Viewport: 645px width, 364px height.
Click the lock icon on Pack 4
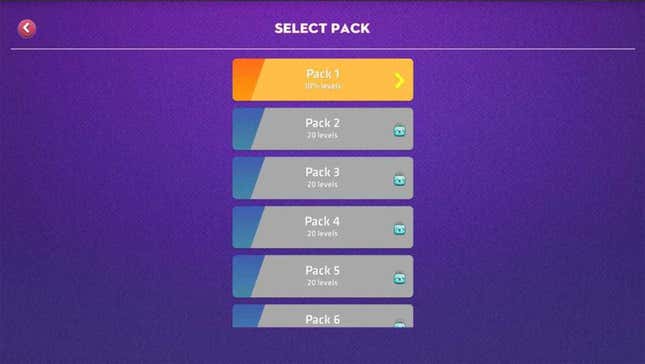399,229
